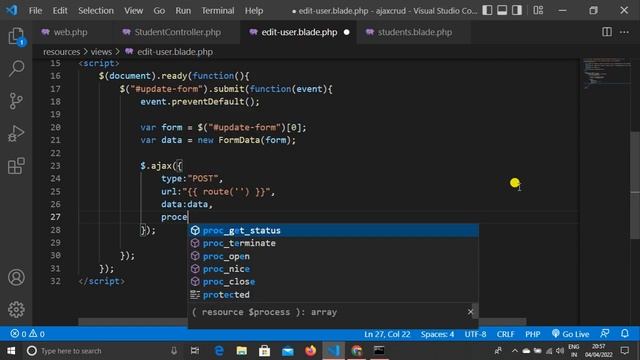Viewport: 640px width, 360px height.
Task: Click line number 23 in gutter
Action: 55,166
